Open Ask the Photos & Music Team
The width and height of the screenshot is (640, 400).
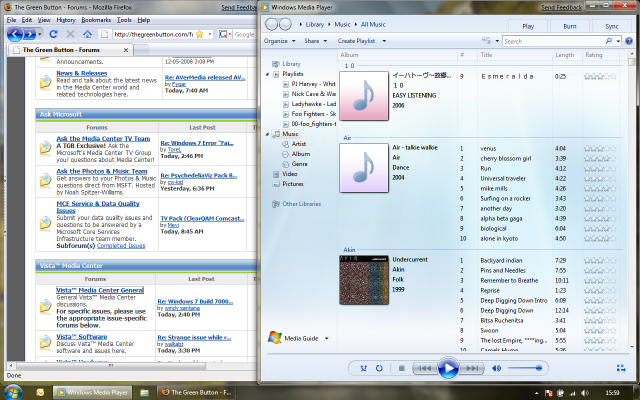pyautogui.click(x=102, y=171)
